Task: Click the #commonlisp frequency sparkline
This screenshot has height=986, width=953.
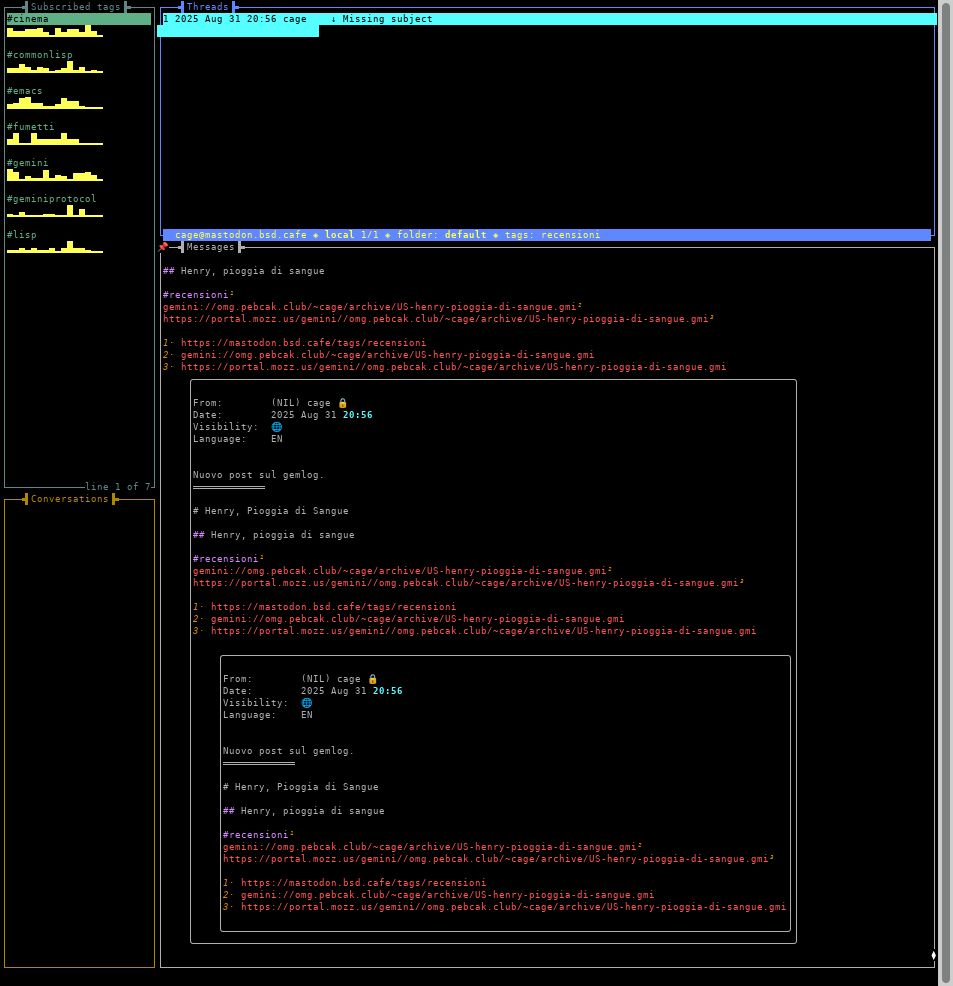Action: (55, 66)
